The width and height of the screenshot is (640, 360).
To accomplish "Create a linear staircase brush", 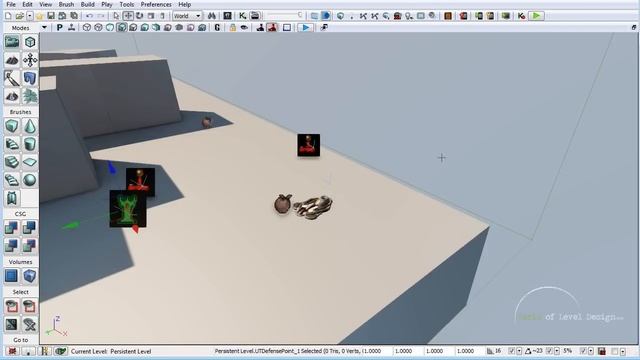I will click(12, 162).
